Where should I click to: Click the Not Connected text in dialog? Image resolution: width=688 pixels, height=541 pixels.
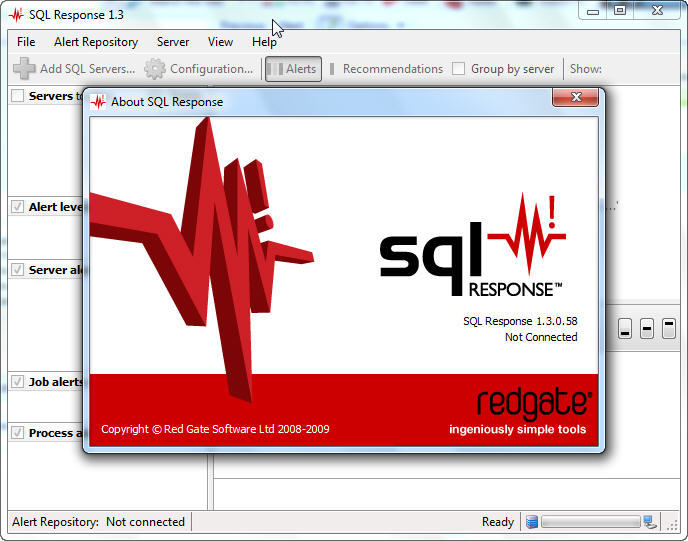(x=541, y=337)
